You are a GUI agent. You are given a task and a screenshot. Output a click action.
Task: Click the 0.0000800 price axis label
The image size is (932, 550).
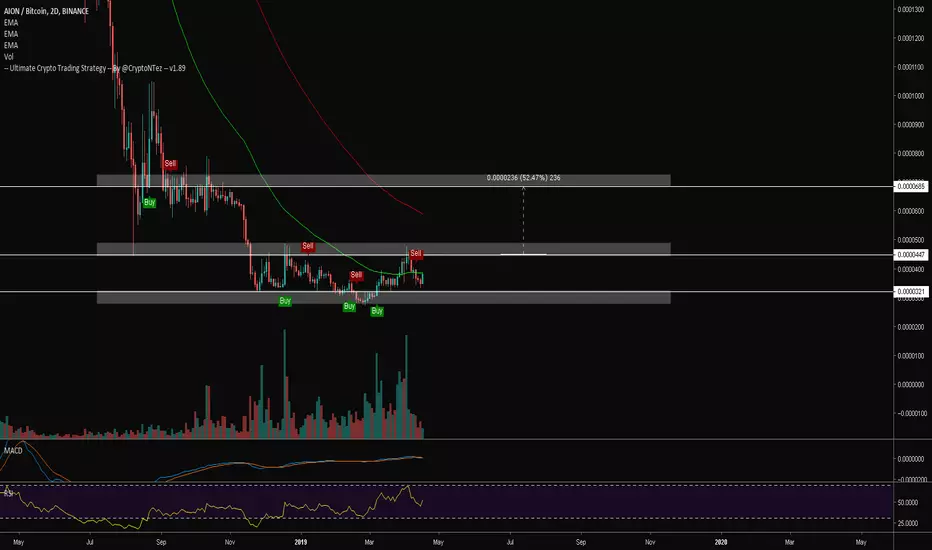coord(911,153)
